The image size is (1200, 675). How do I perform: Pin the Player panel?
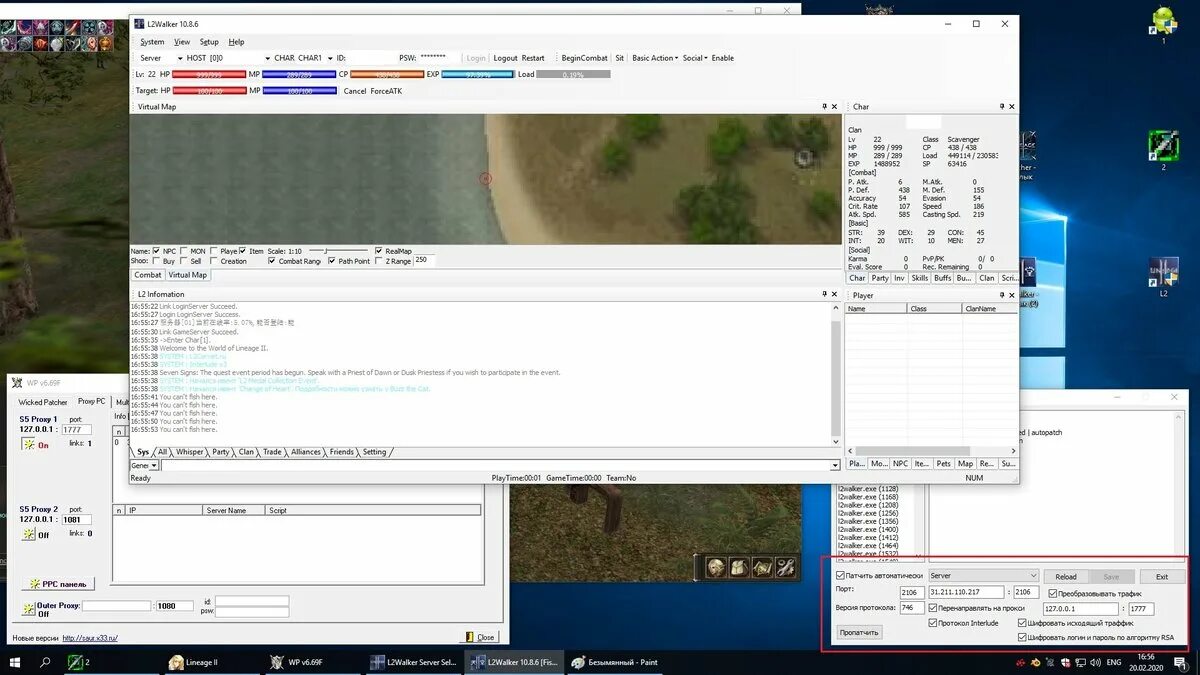tap(1001, 295)
